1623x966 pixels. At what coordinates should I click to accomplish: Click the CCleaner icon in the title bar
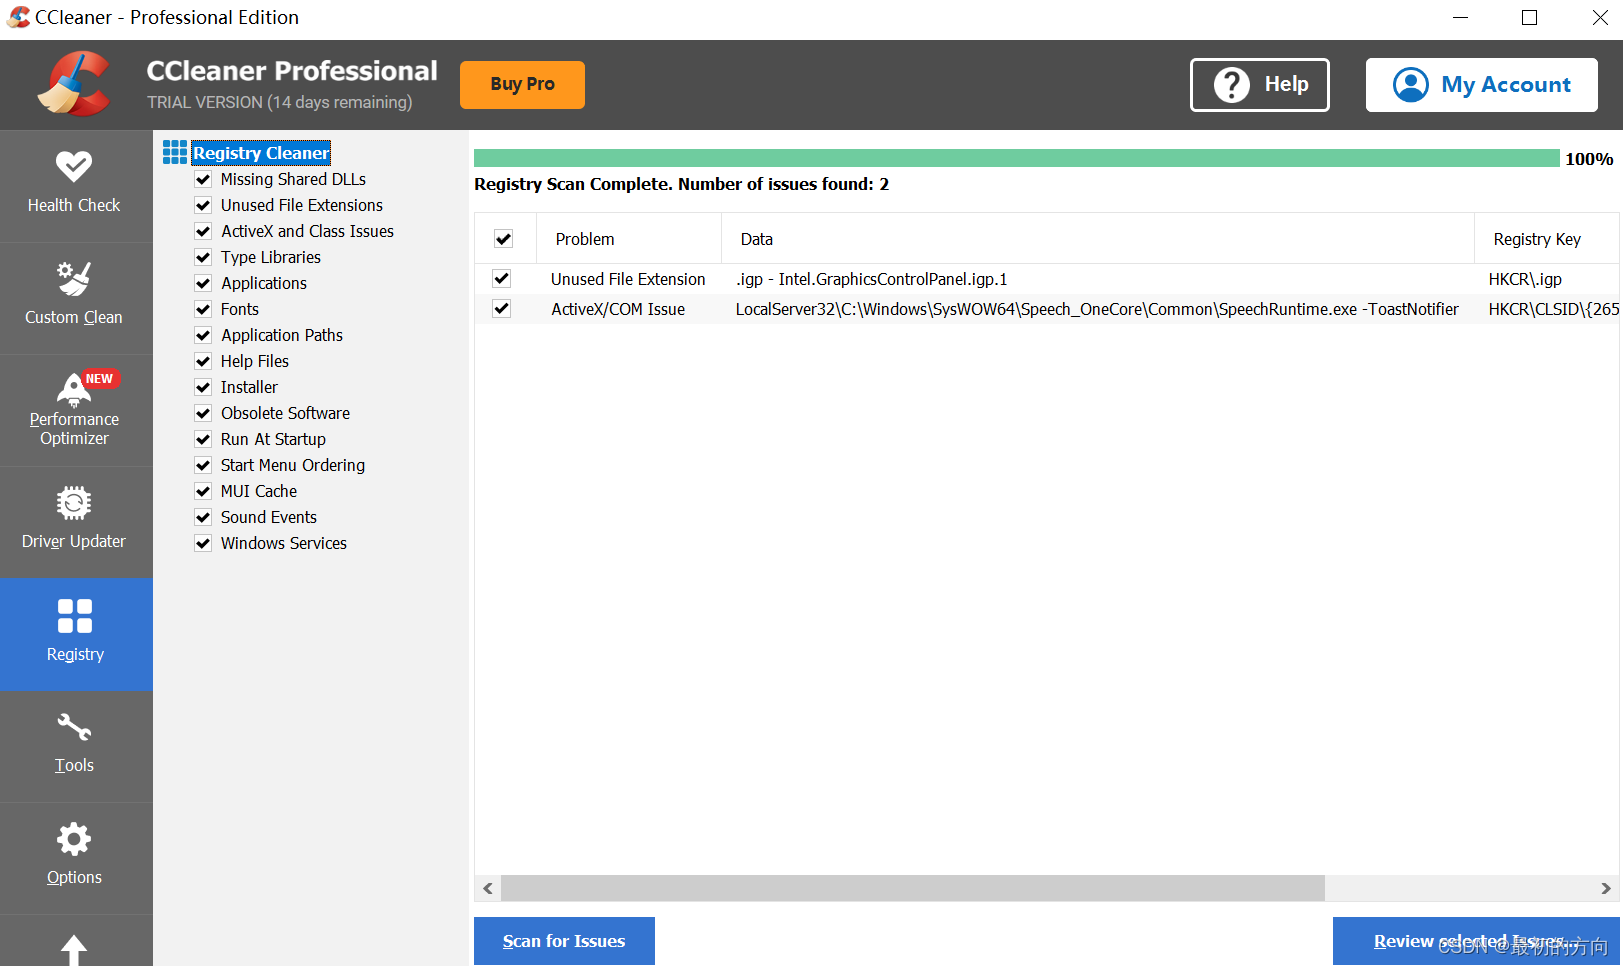point(18,17)
